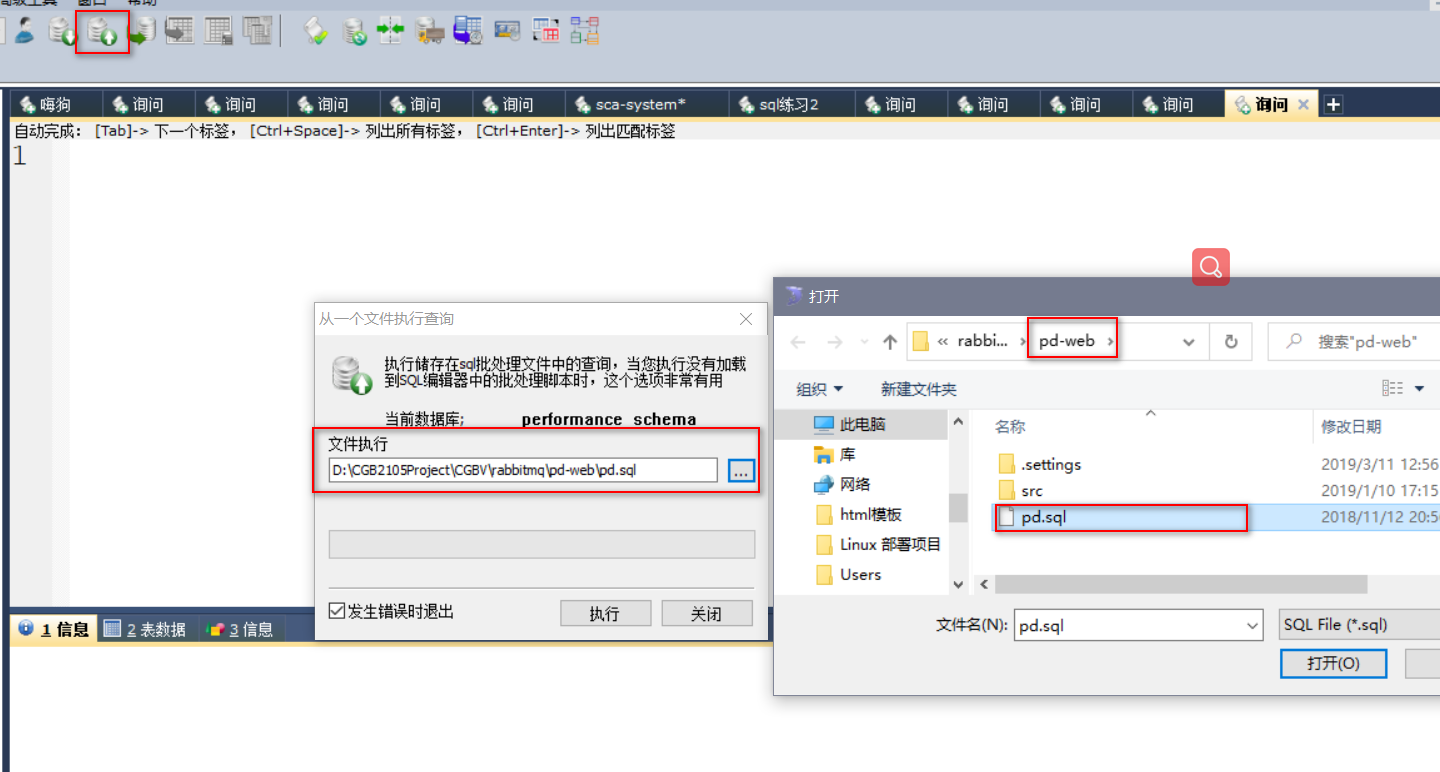Click the rabbi... breadcrumb segment
1440x772 pixels.
pyautogui.click(x=983, y=341)
